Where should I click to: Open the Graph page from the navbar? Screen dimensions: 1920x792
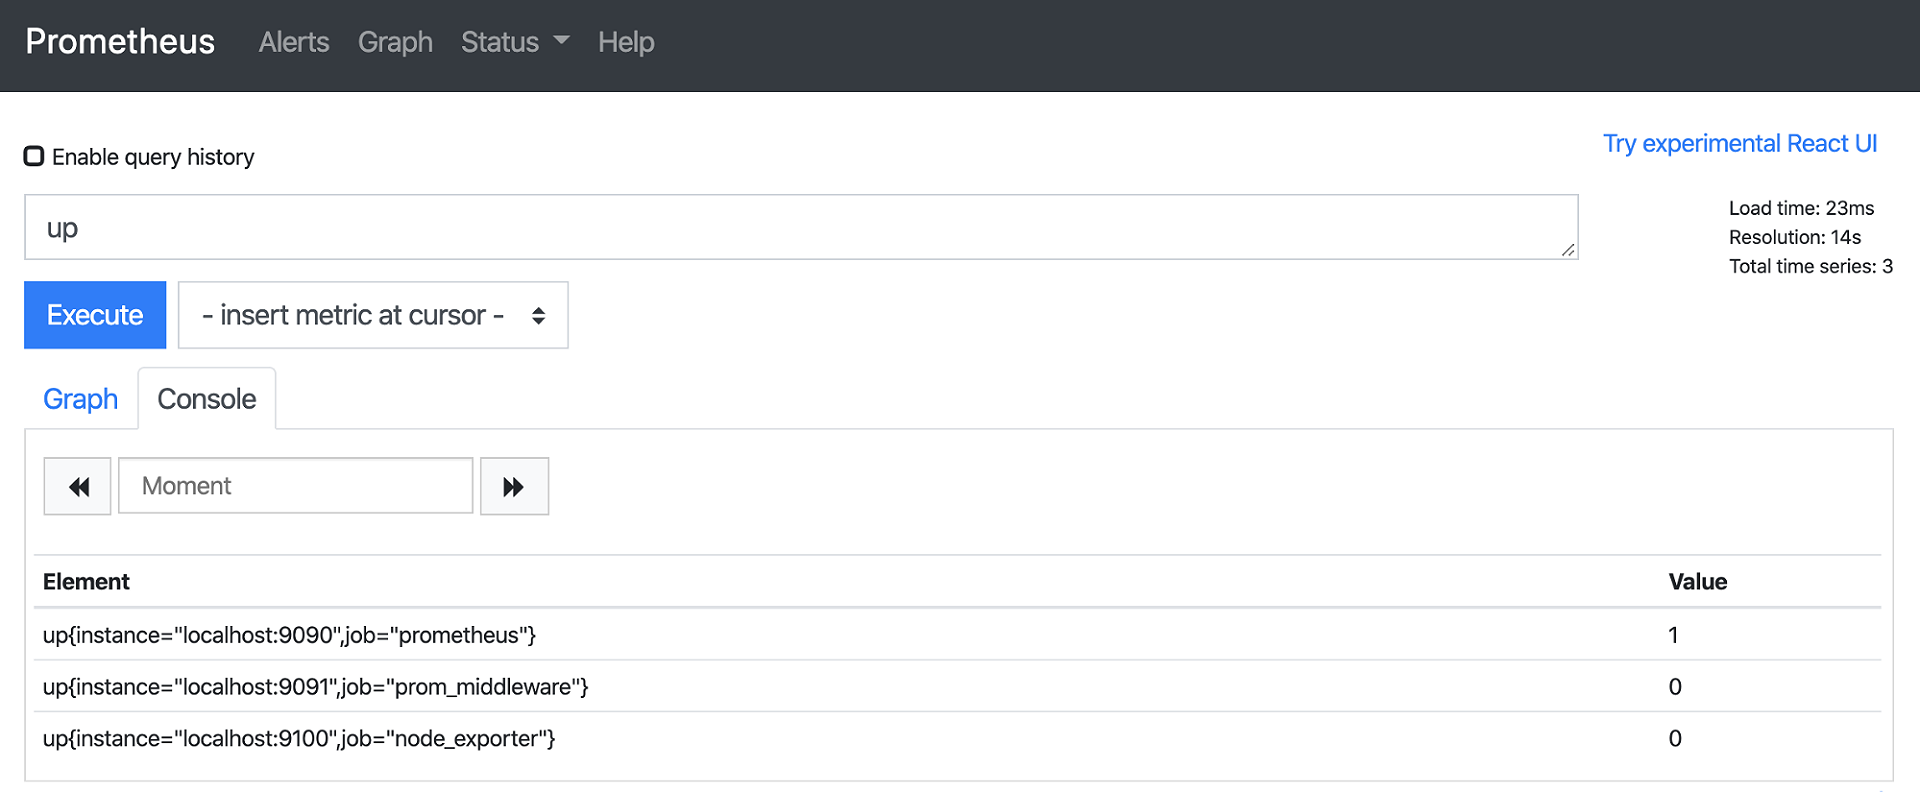click(395, 42)
